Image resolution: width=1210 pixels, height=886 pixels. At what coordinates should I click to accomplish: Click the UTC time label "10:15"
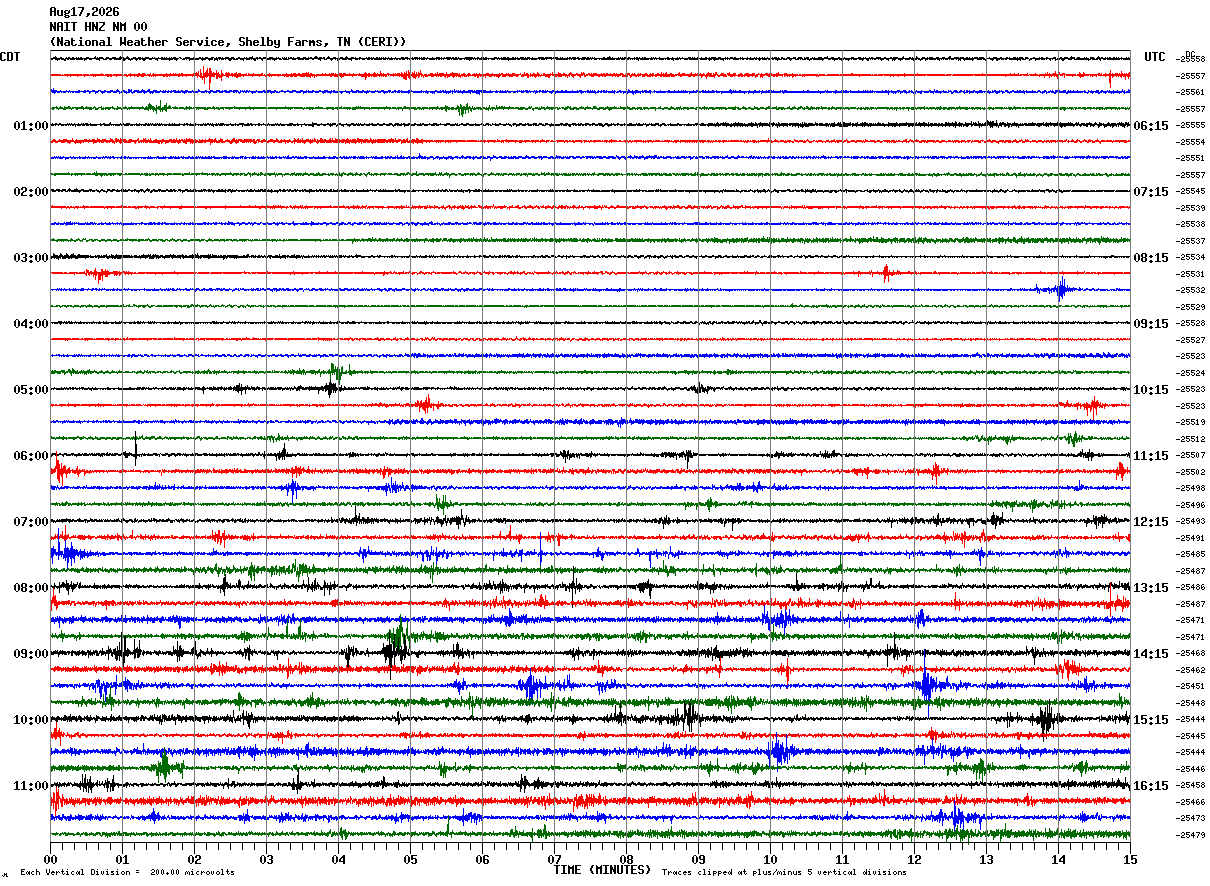coord(1151,390)
